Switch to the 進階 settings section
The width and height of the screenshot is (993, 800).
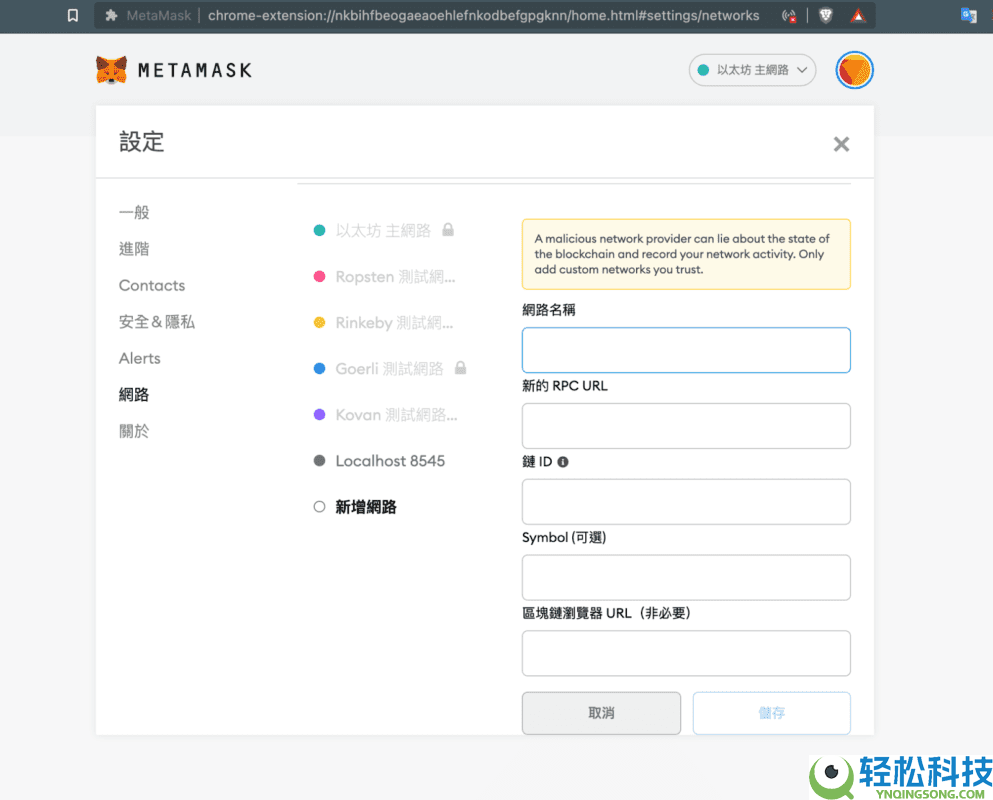pyautogui.click(x=134, y=248)
